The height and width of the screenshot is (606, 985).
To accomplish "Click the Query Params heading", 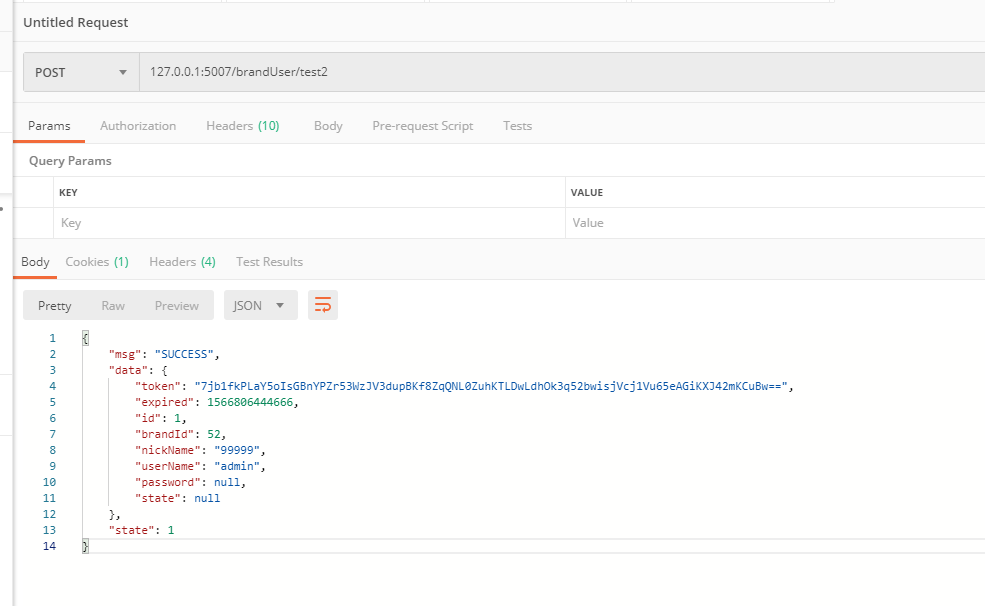I will (70, 161).
